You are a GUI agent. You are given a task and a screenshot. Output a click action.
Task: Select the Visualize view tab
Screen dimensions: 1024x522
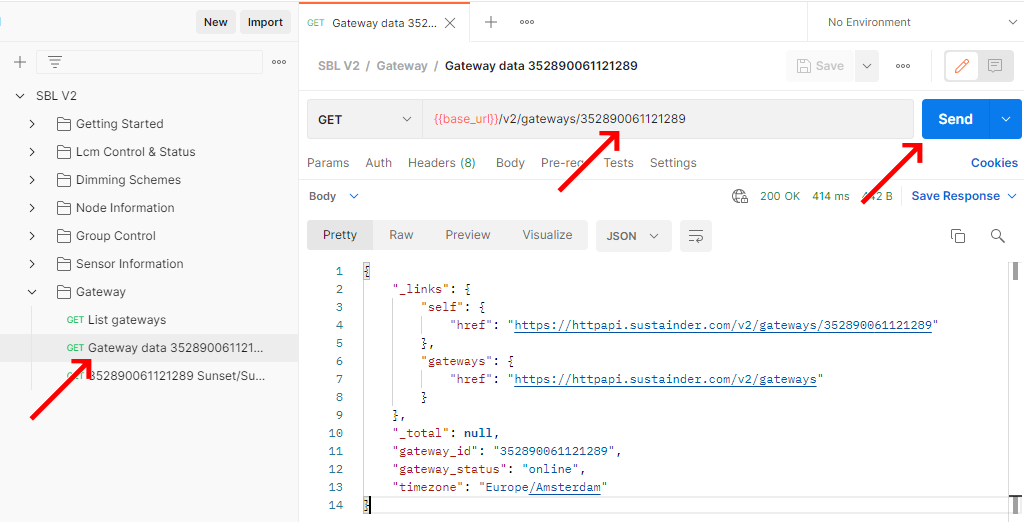[547, 235]
